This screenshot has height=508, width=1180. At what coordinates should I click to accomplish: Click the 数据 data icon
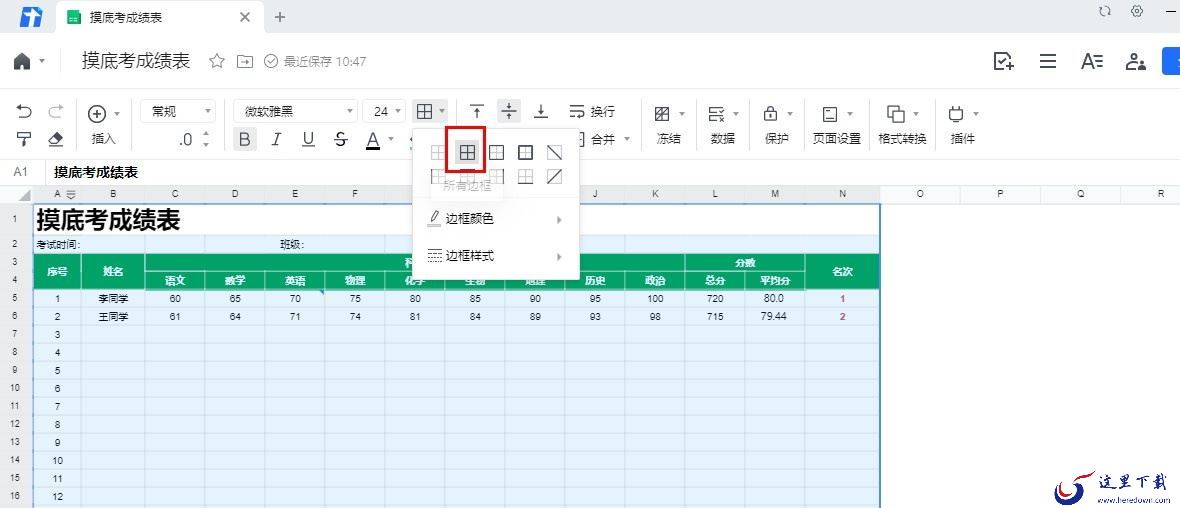tap(716, 114)
